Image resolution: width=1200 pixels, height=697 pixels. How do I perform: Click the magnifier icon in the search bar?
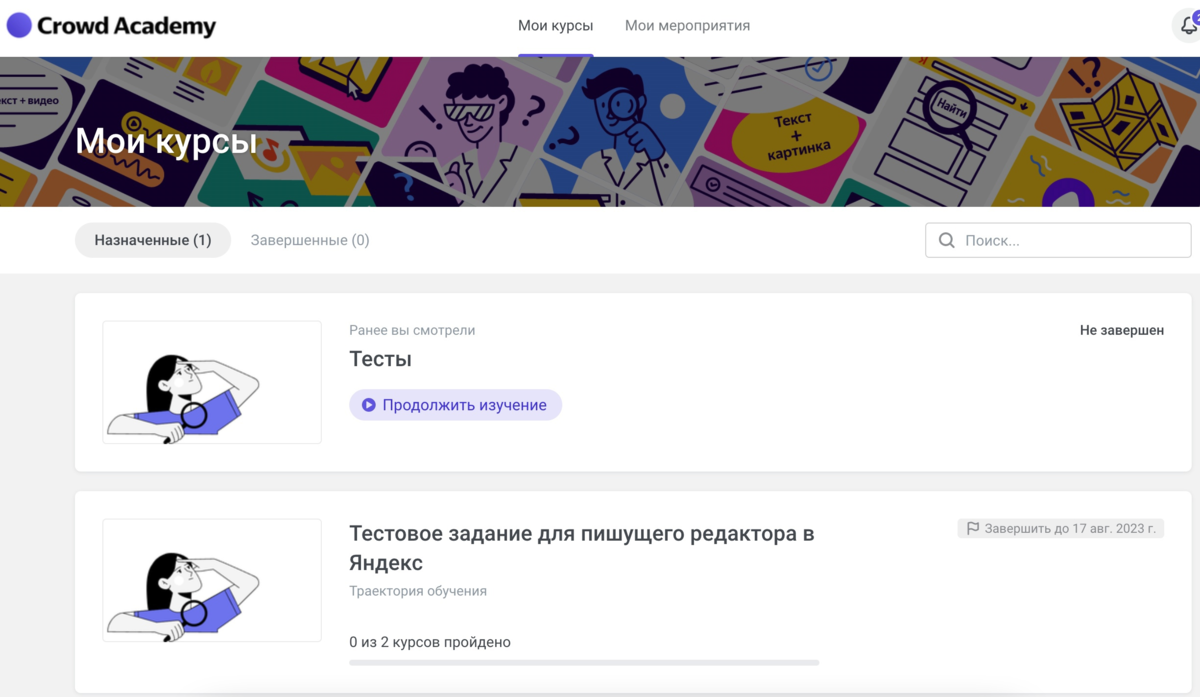tap(946, 240)
